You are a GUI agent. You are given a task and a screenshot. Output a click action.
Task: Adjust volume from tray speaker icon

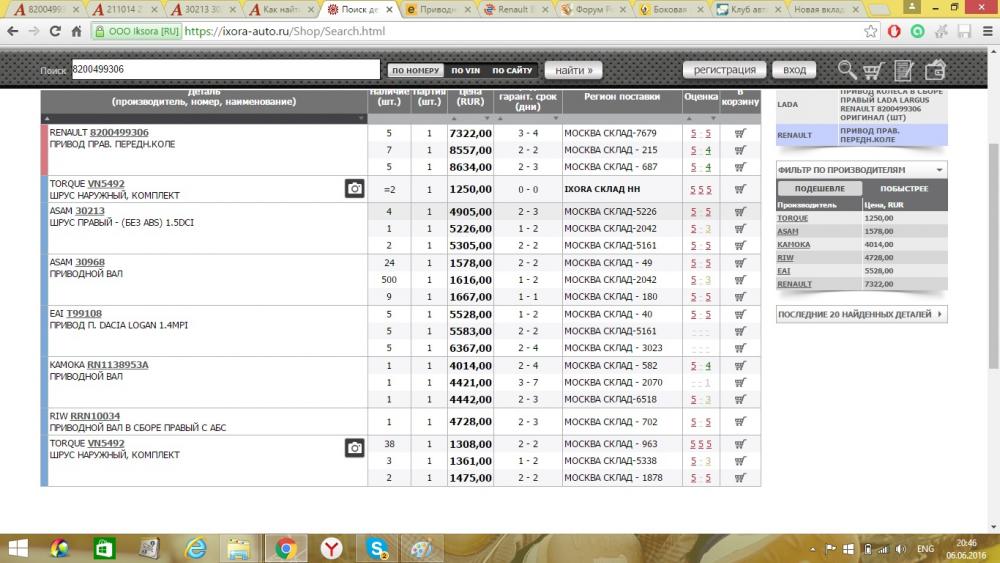[900, 549]
